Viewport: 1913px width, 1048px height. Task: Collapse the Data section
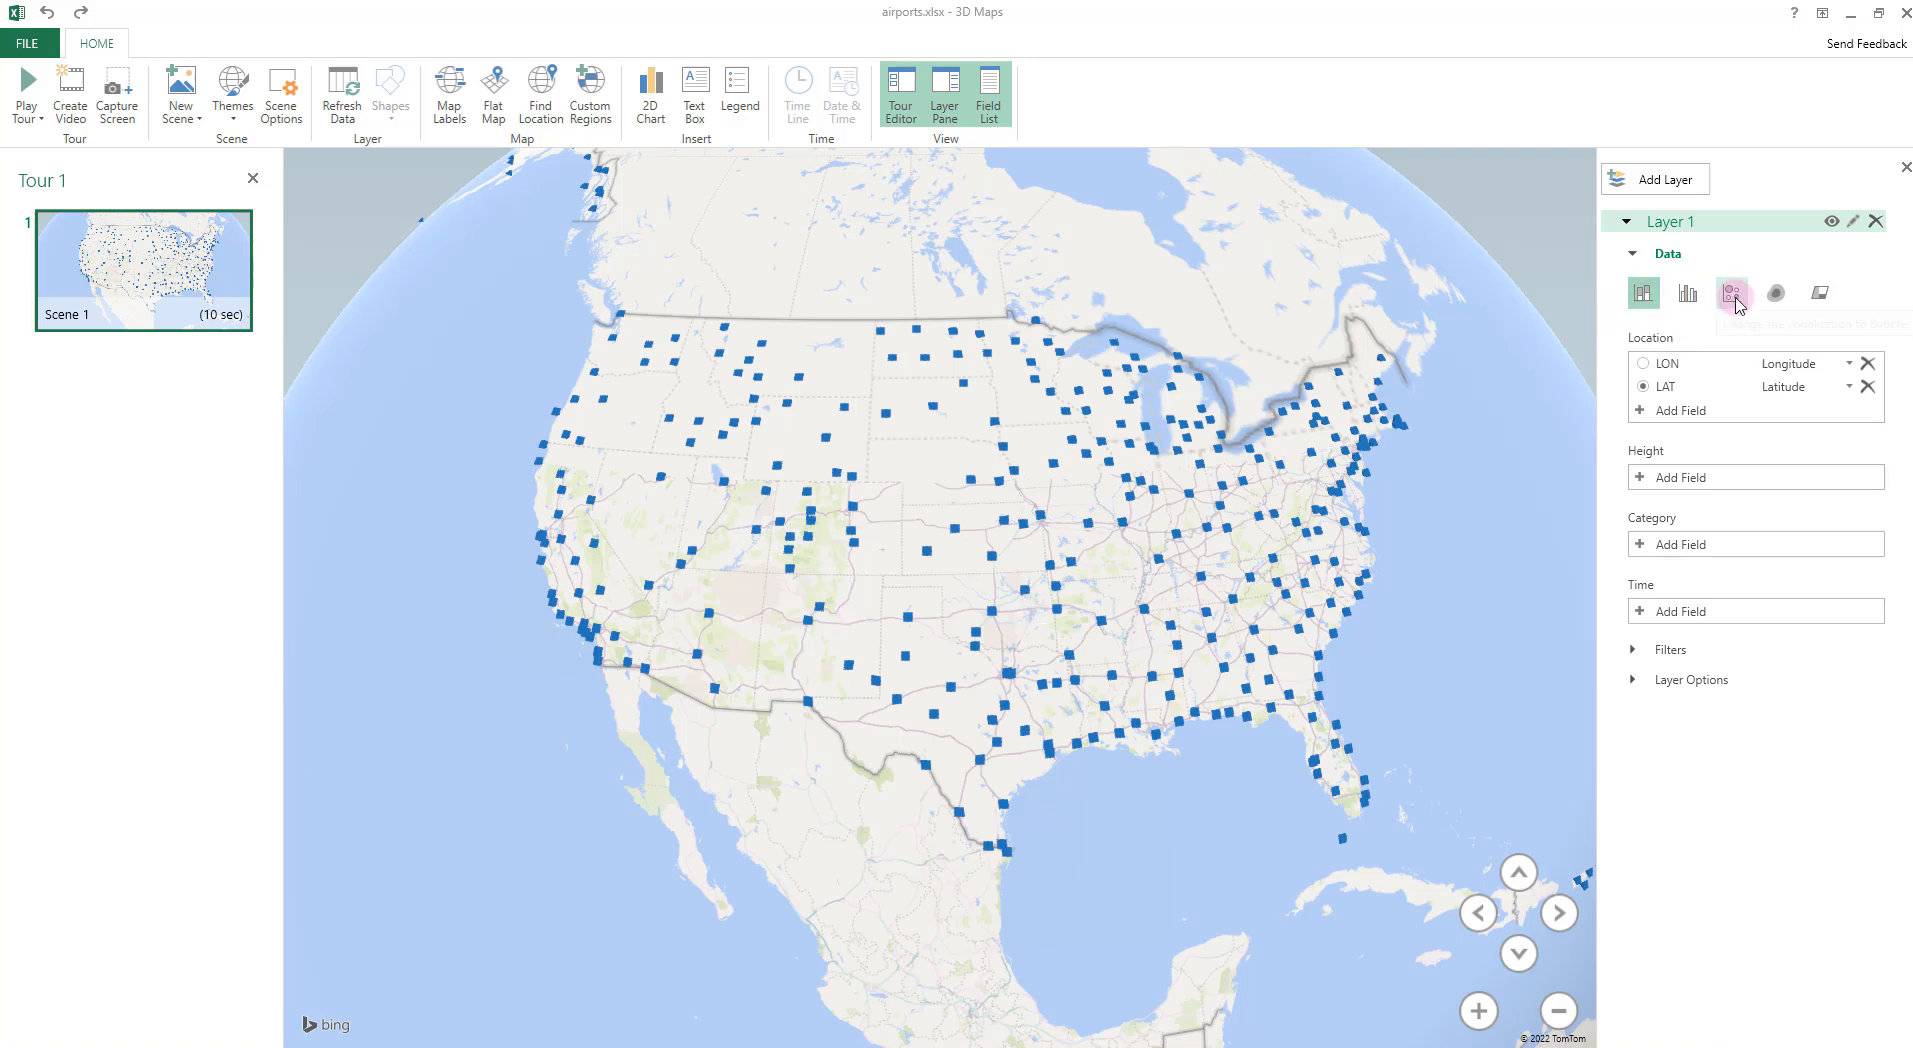(x=1633, y=253)
